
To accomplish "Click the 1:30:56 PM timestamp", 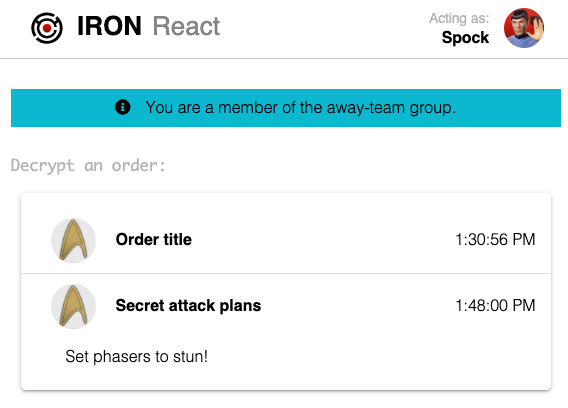I will pyautogui.click(x=495, y=240).
